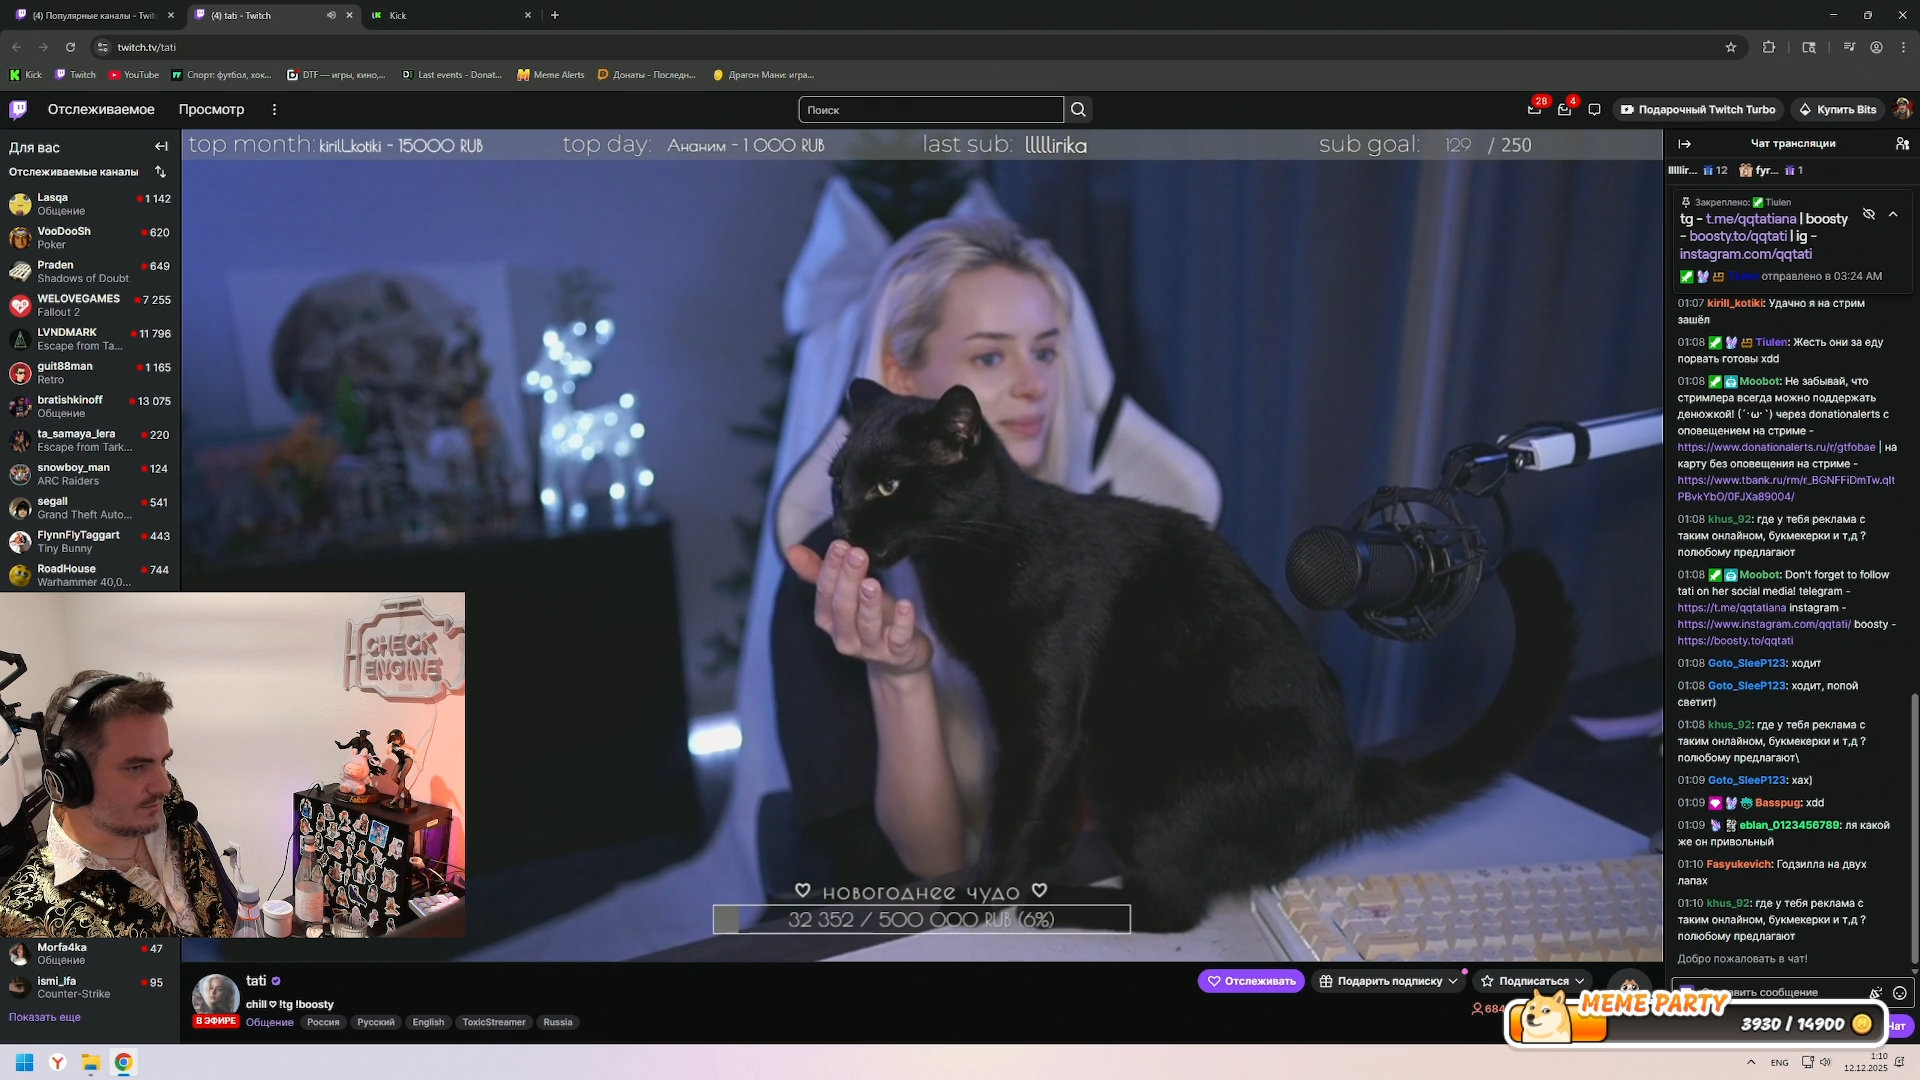
Task: Open the 'Отслеживаемое' following tab
Action: tap(101, 110)
